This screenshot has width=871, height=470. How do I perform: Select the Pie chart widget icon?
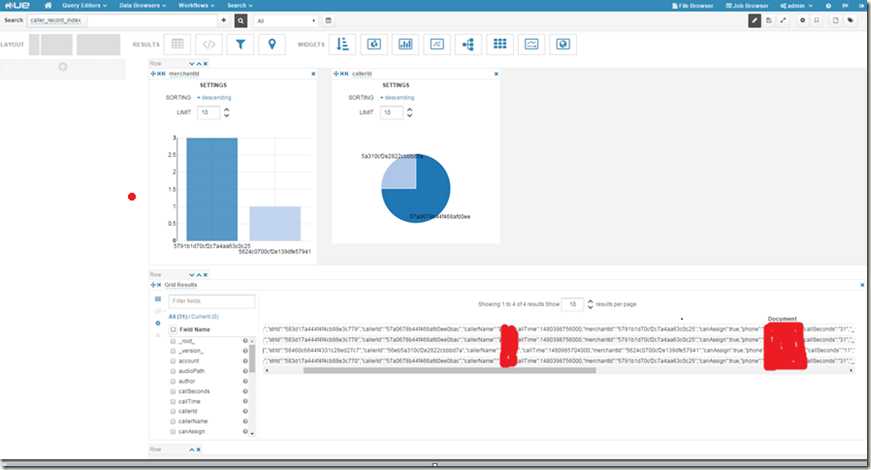[374, 44]
